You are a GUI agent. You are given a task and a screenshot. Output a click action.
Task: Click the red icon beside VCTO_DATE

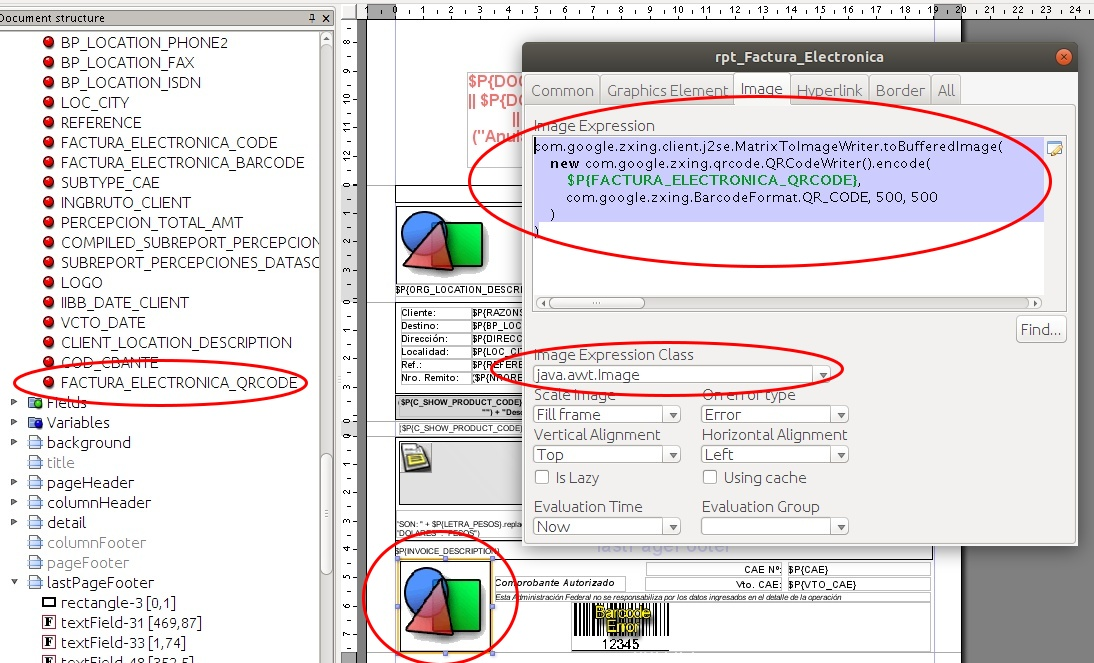click(48, 322)
